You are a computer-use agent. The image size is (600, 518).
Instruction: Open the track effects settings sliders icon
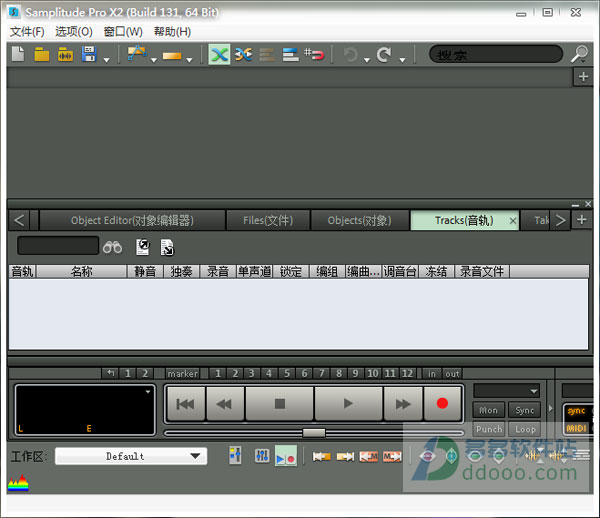pos(262,455)
